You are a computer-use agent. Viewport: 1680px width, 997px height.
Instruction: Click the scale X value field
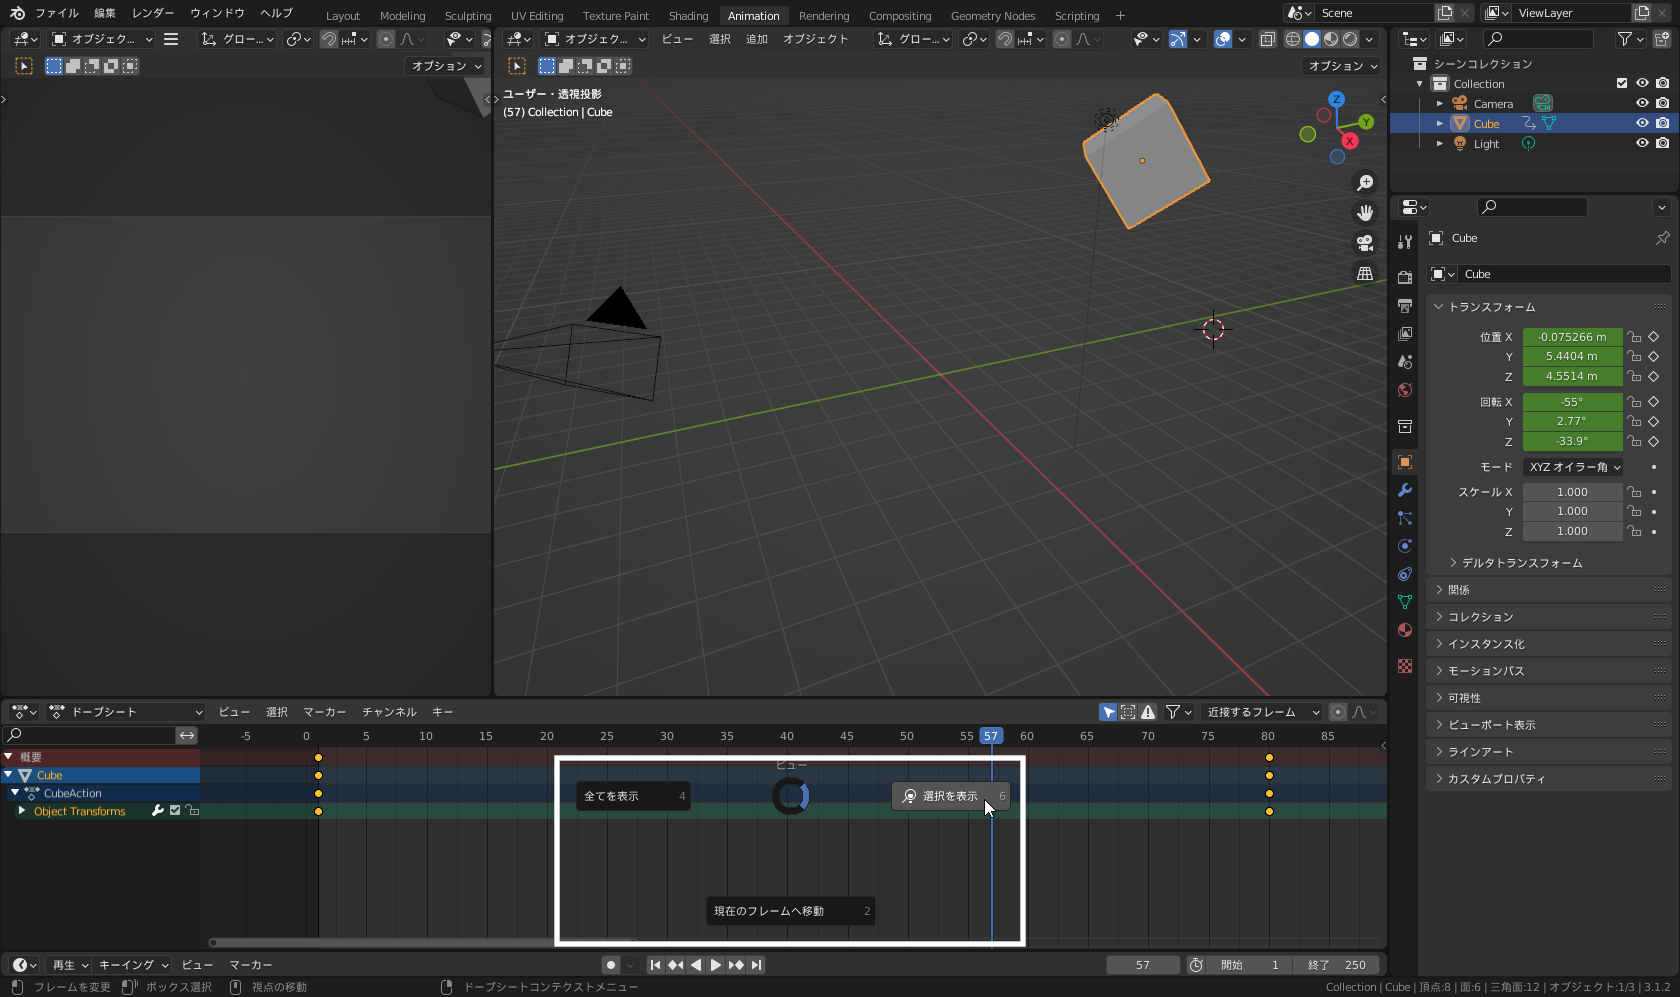tap(1571, 492)
